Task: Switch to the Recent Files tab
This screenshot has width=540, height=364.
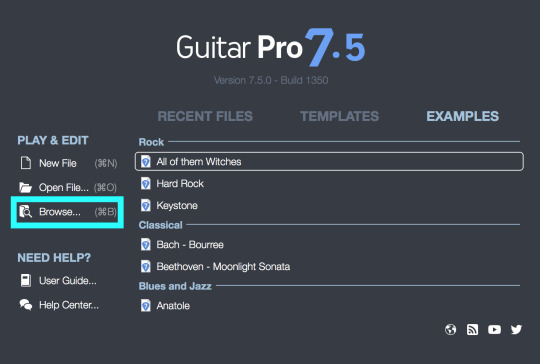Action: [x=205, y=116]
